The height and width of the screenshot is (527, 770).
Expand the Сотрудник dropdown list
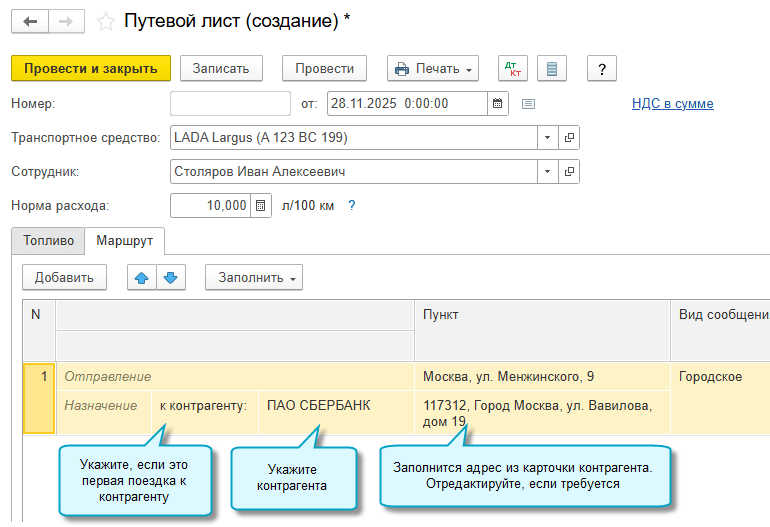(x=547, y=172)
